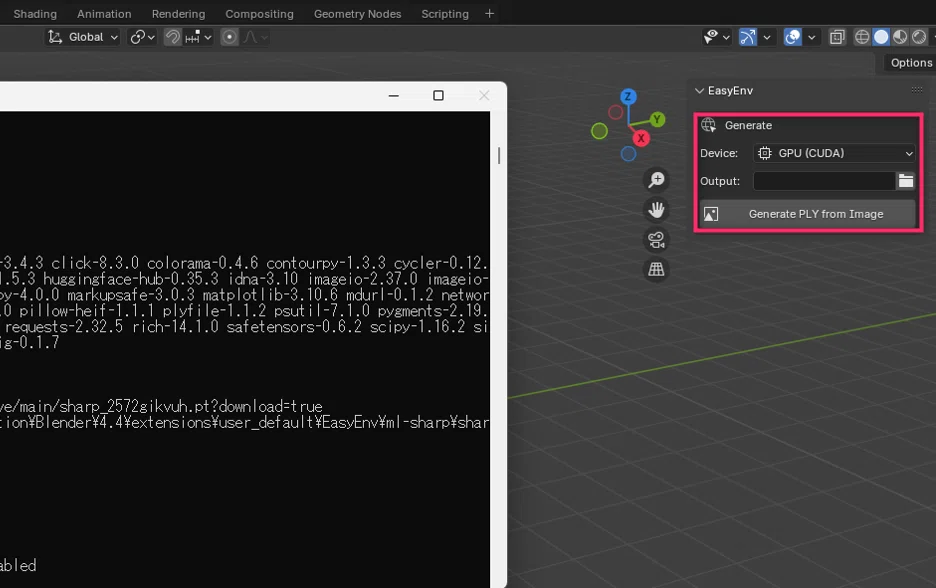Switch to Solid viewport shading
The image size is (936, 588).
(x=881, y=37)
